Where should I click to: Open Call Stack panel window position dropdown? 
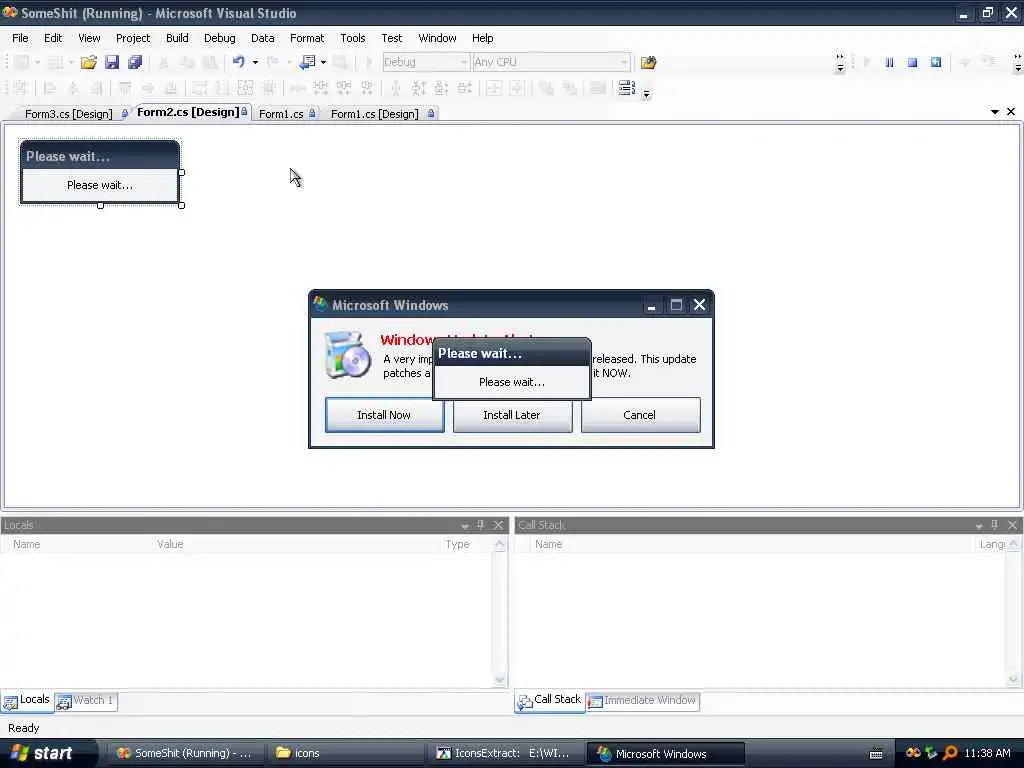[979, 526]
